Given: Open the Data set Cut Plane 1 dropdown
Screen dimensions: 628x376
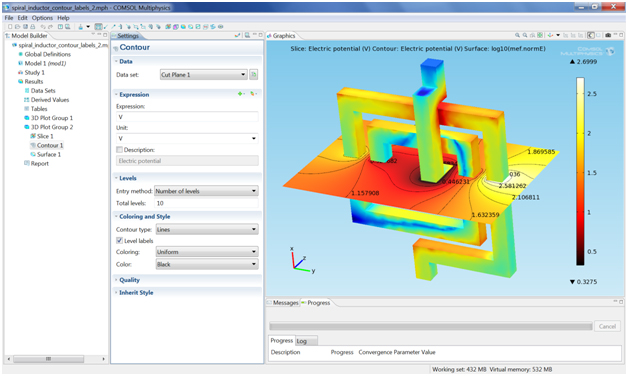Looking at the screenshot, I should [x=203, y=74].
